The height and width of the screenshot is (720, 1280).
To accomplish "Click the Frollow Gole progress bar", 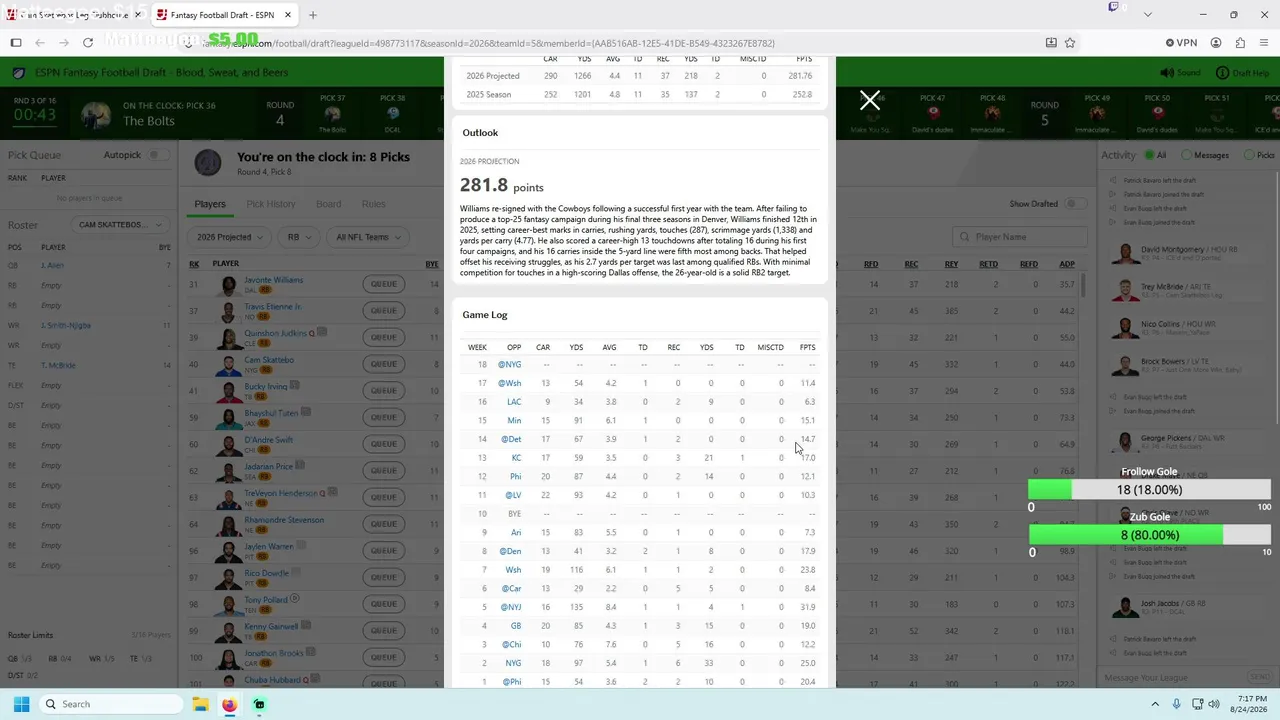I will (x=1150, y=490).
